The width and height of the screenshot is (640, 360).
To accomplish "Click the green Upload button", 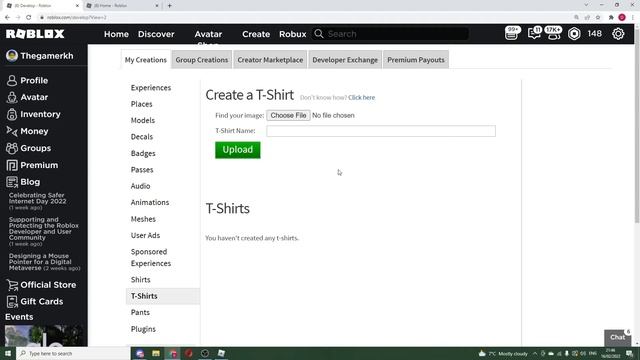I will pos(238,150).
